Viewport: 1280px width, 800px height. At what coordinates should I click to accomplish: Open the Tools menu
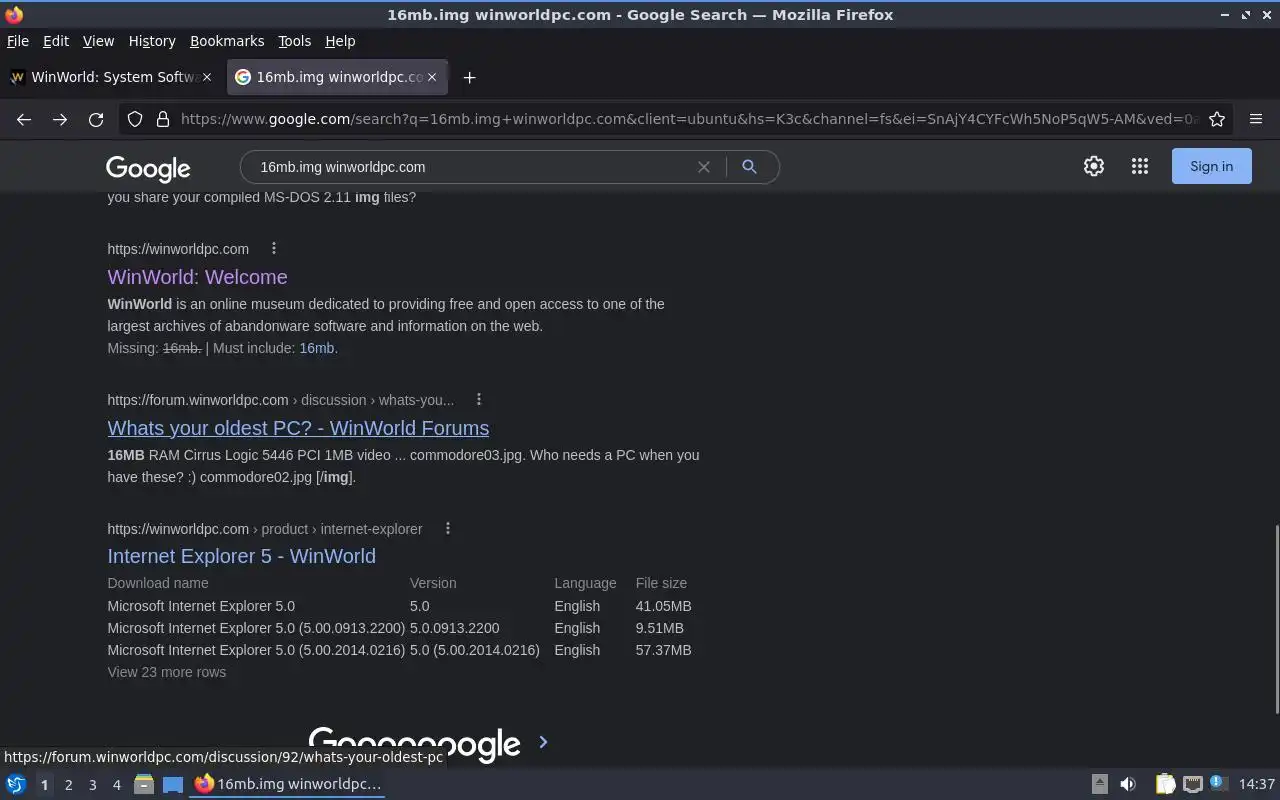coord(295,41)
